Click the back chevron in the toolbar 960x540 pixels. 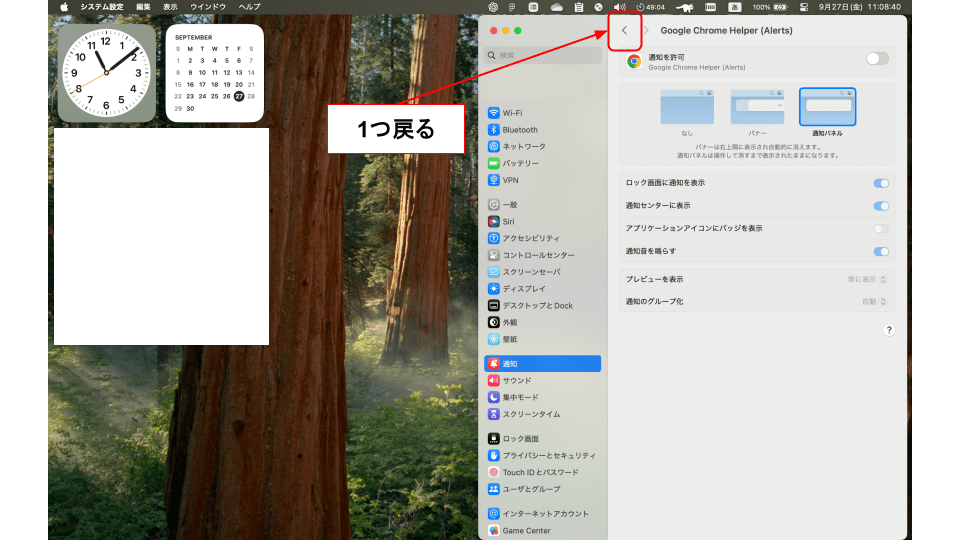point(625,31)
